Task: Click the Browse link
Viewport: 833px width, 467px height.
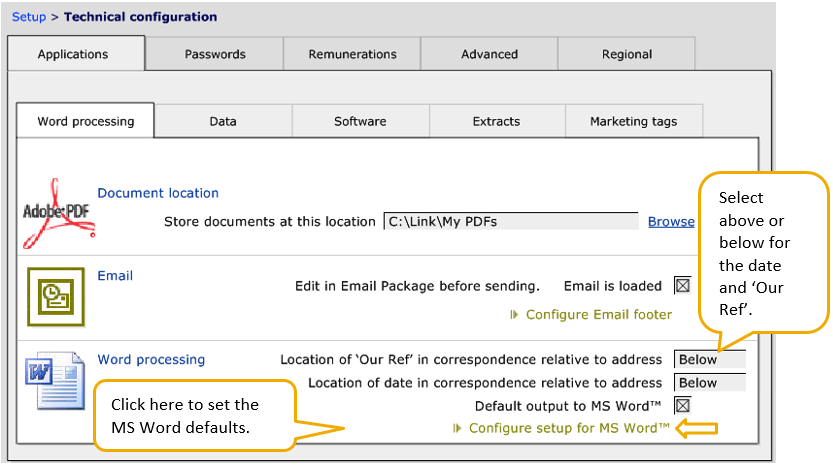Action: (x=671, y=221)
